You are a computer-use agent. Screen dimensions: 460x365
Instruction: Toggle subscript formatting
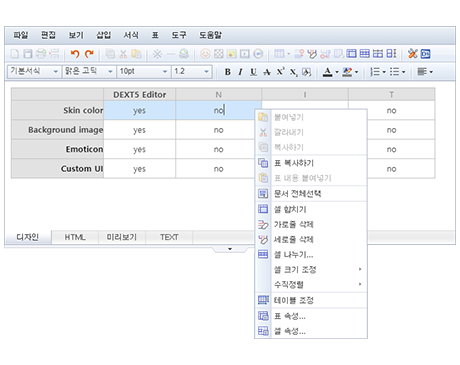(293, 72)
